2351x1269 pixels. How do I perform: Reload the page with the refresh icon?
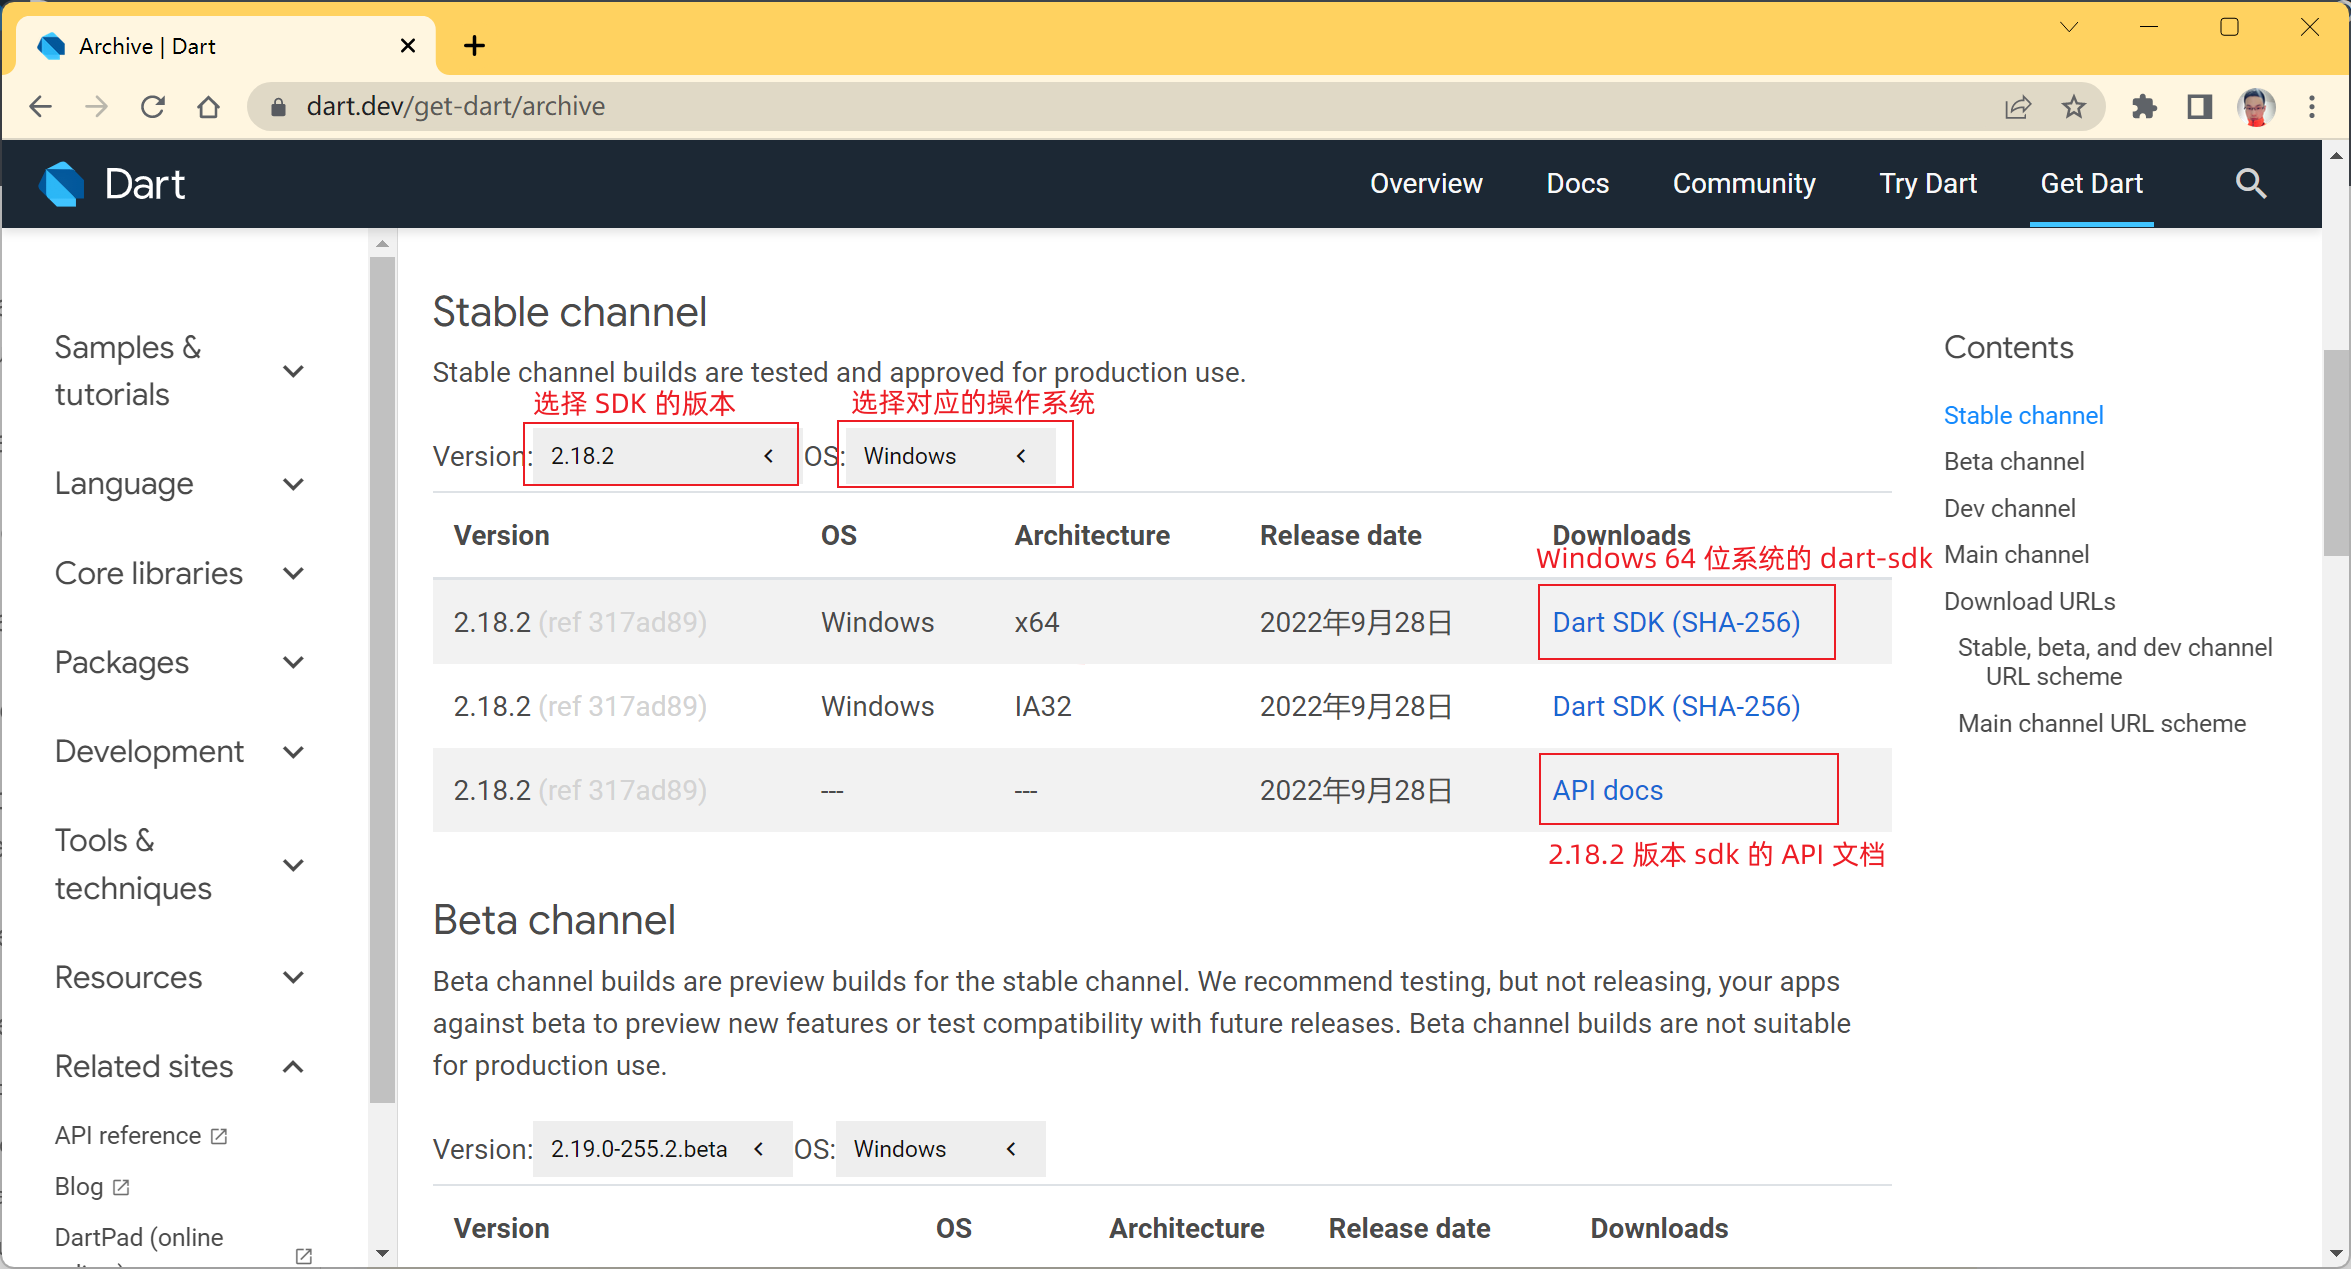click(152, 107)
